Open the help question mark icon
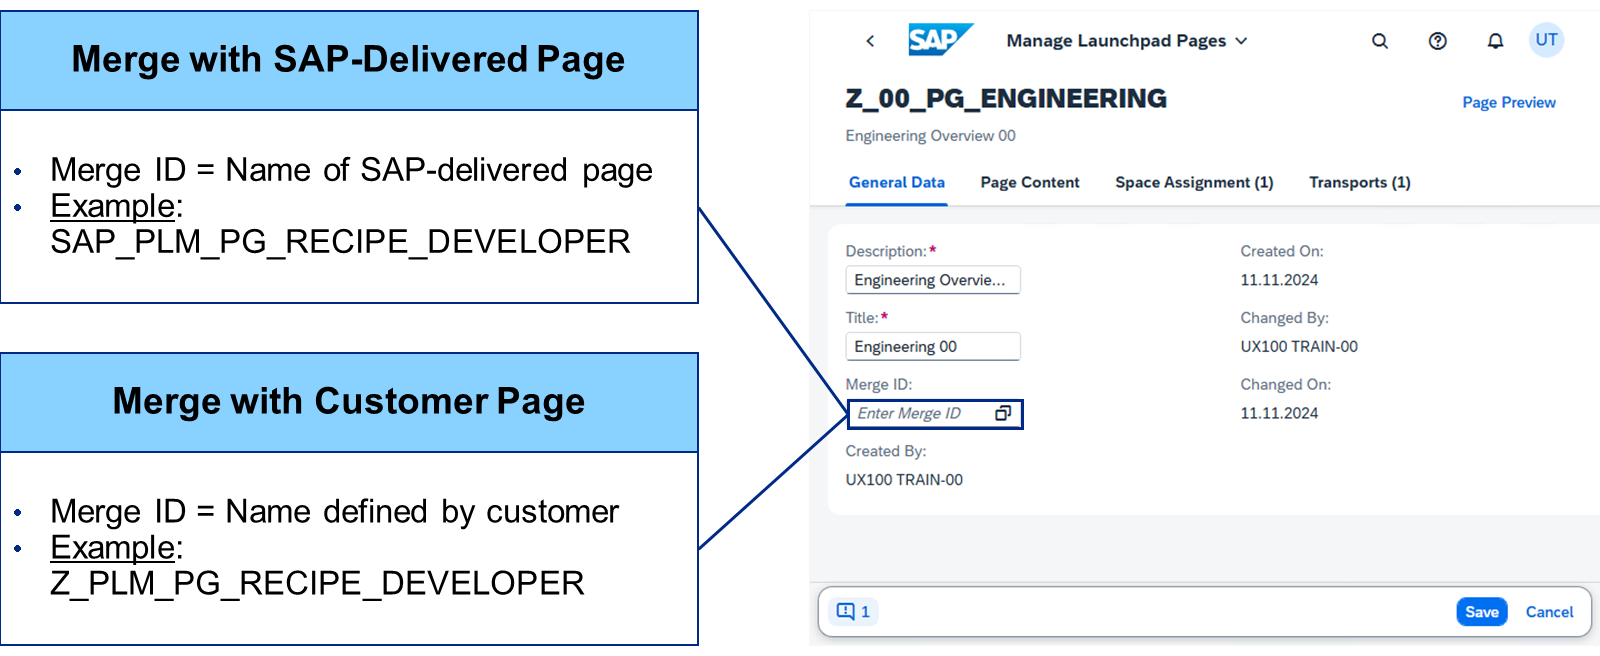This screenshot has width=1600, height=656. point(1438,41)
